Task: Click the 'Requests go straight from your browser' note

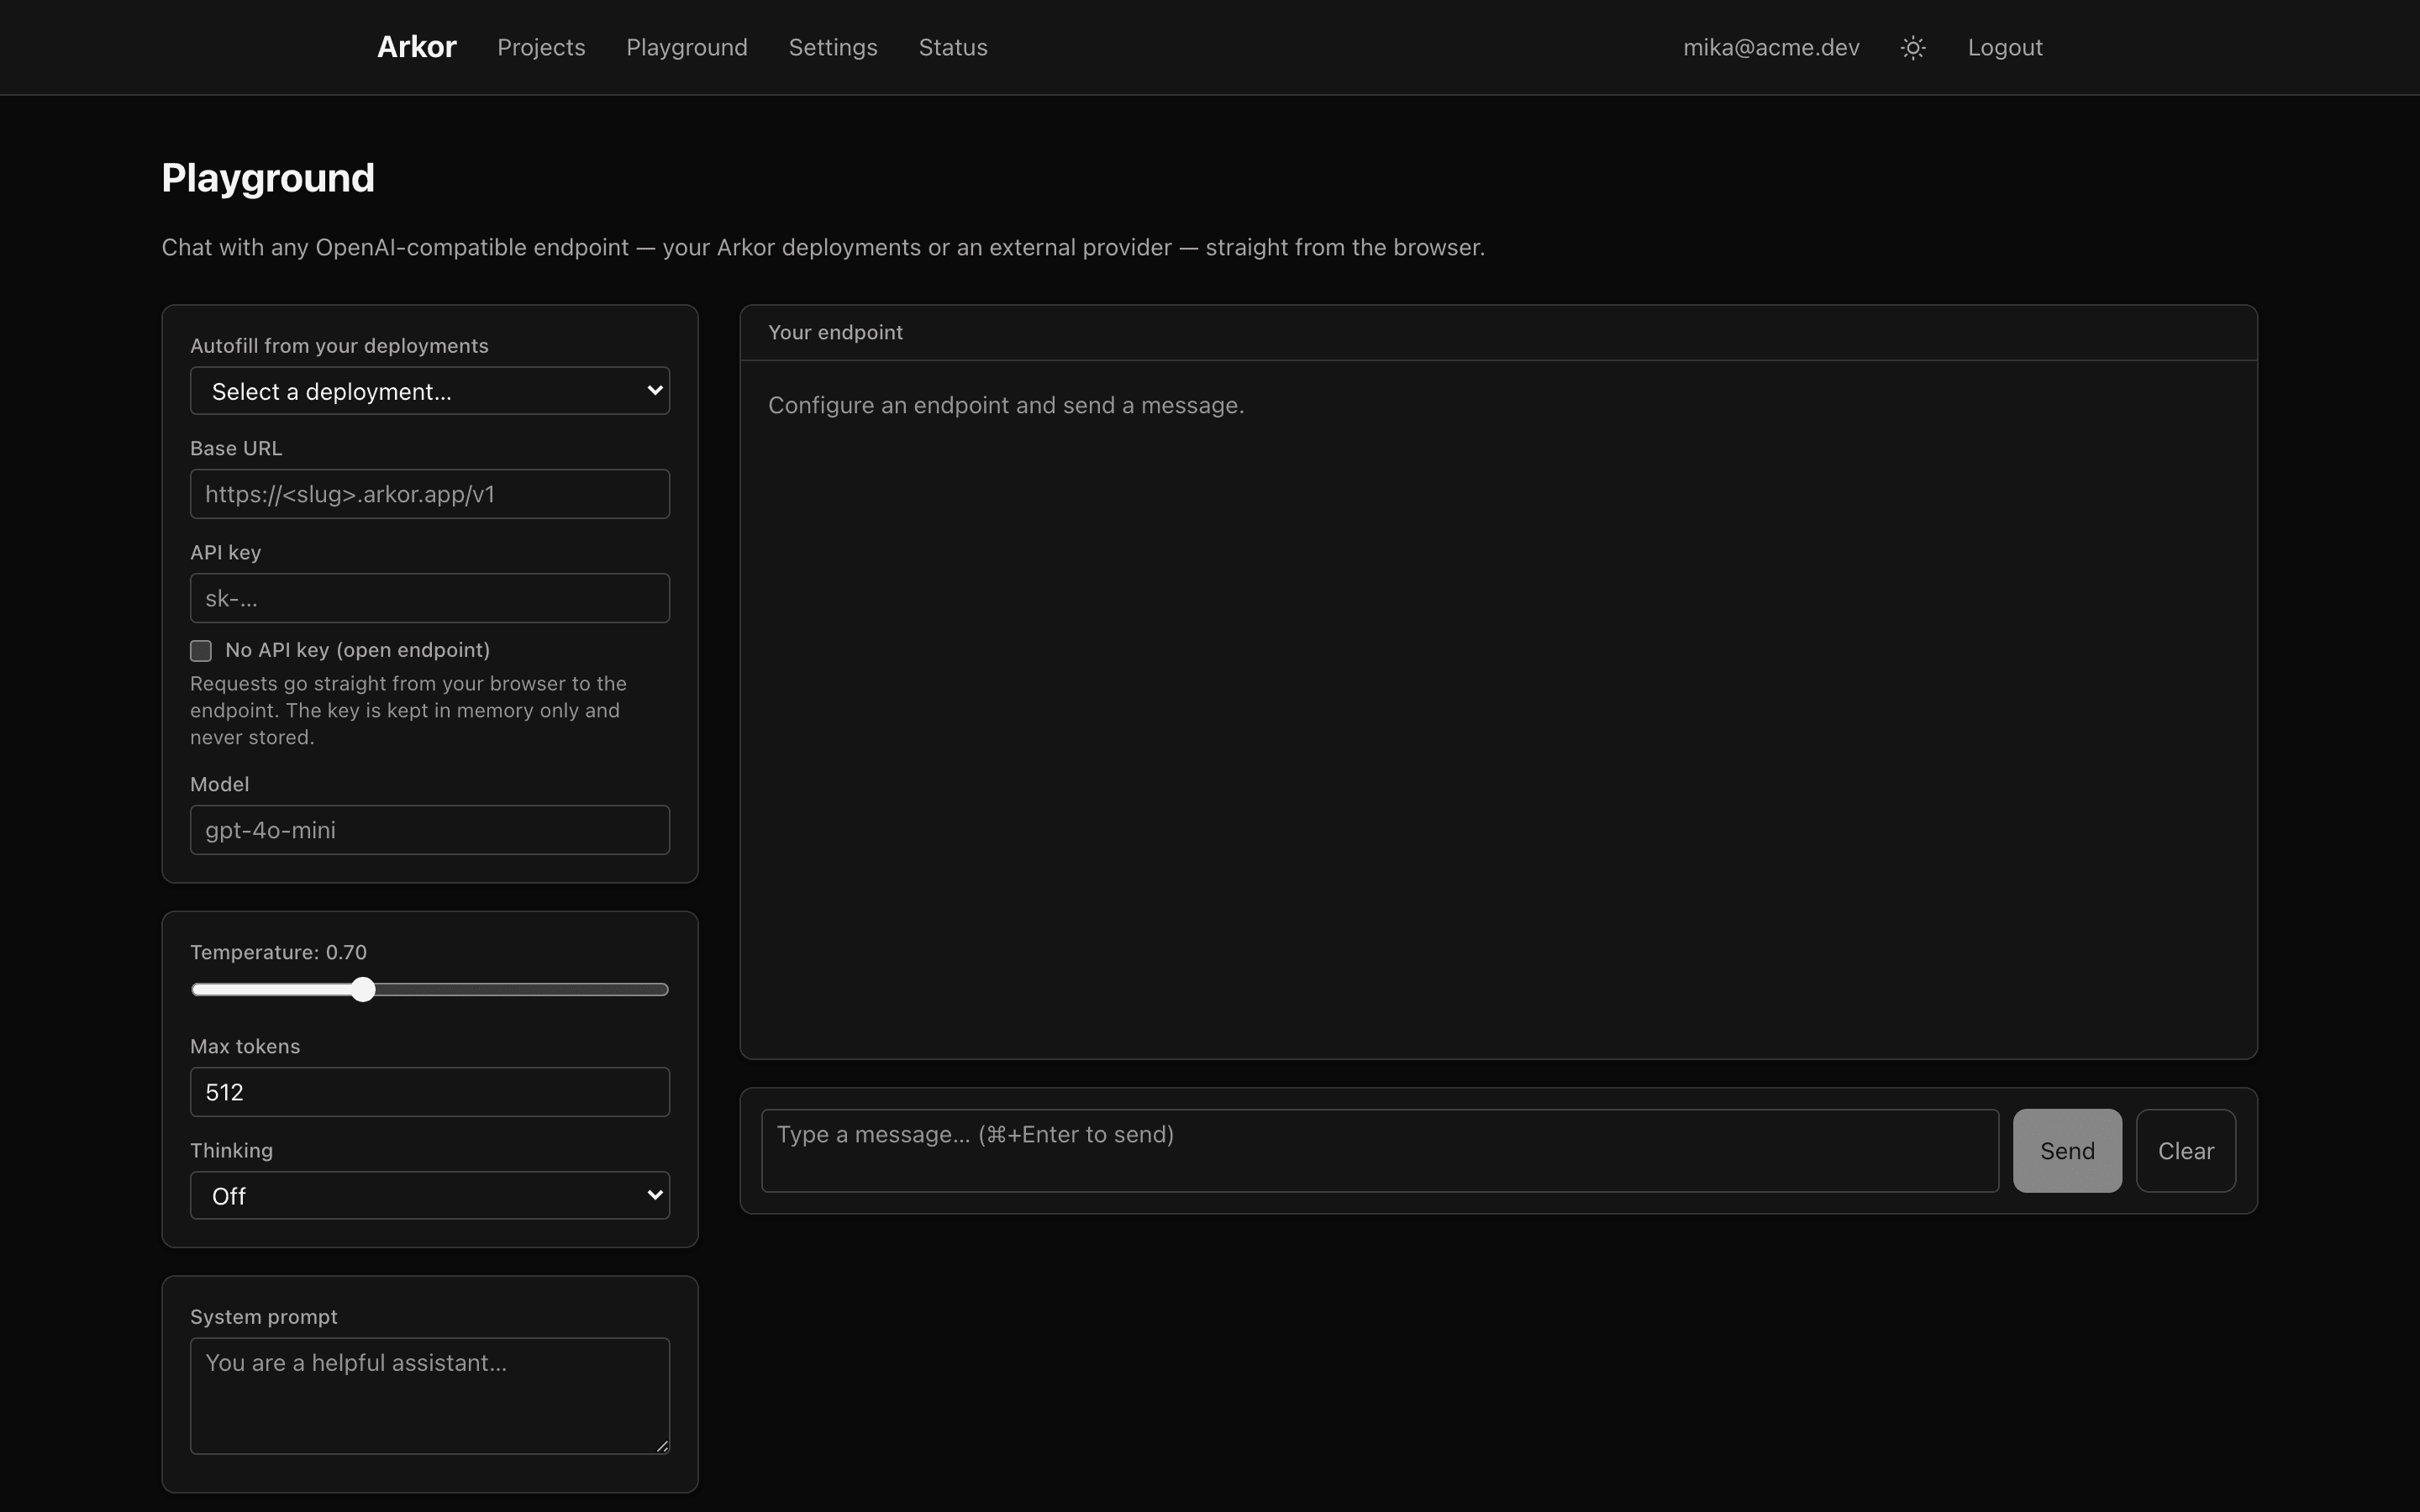Action: click(x=408, y=710)
